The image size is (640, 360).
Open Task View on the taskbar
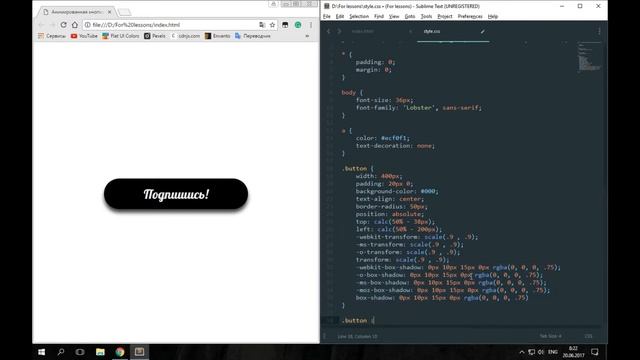pyautogui.click(x=80, y=352)
